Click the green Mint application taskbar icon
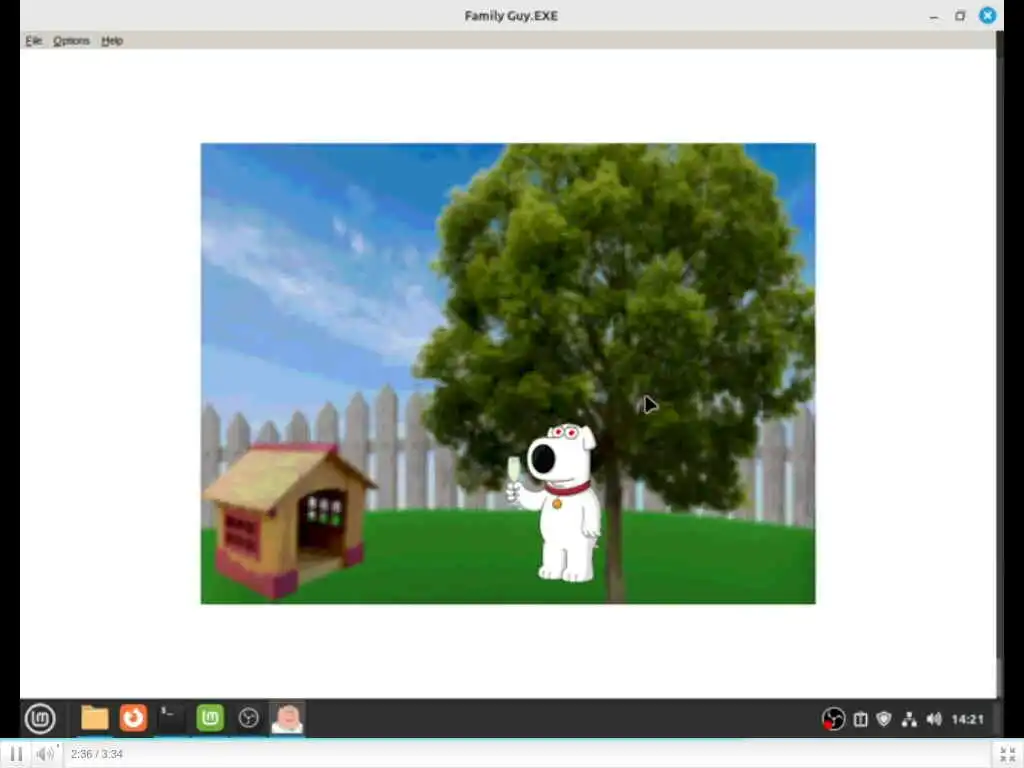 pyautogui.click(x=210, y=718)
